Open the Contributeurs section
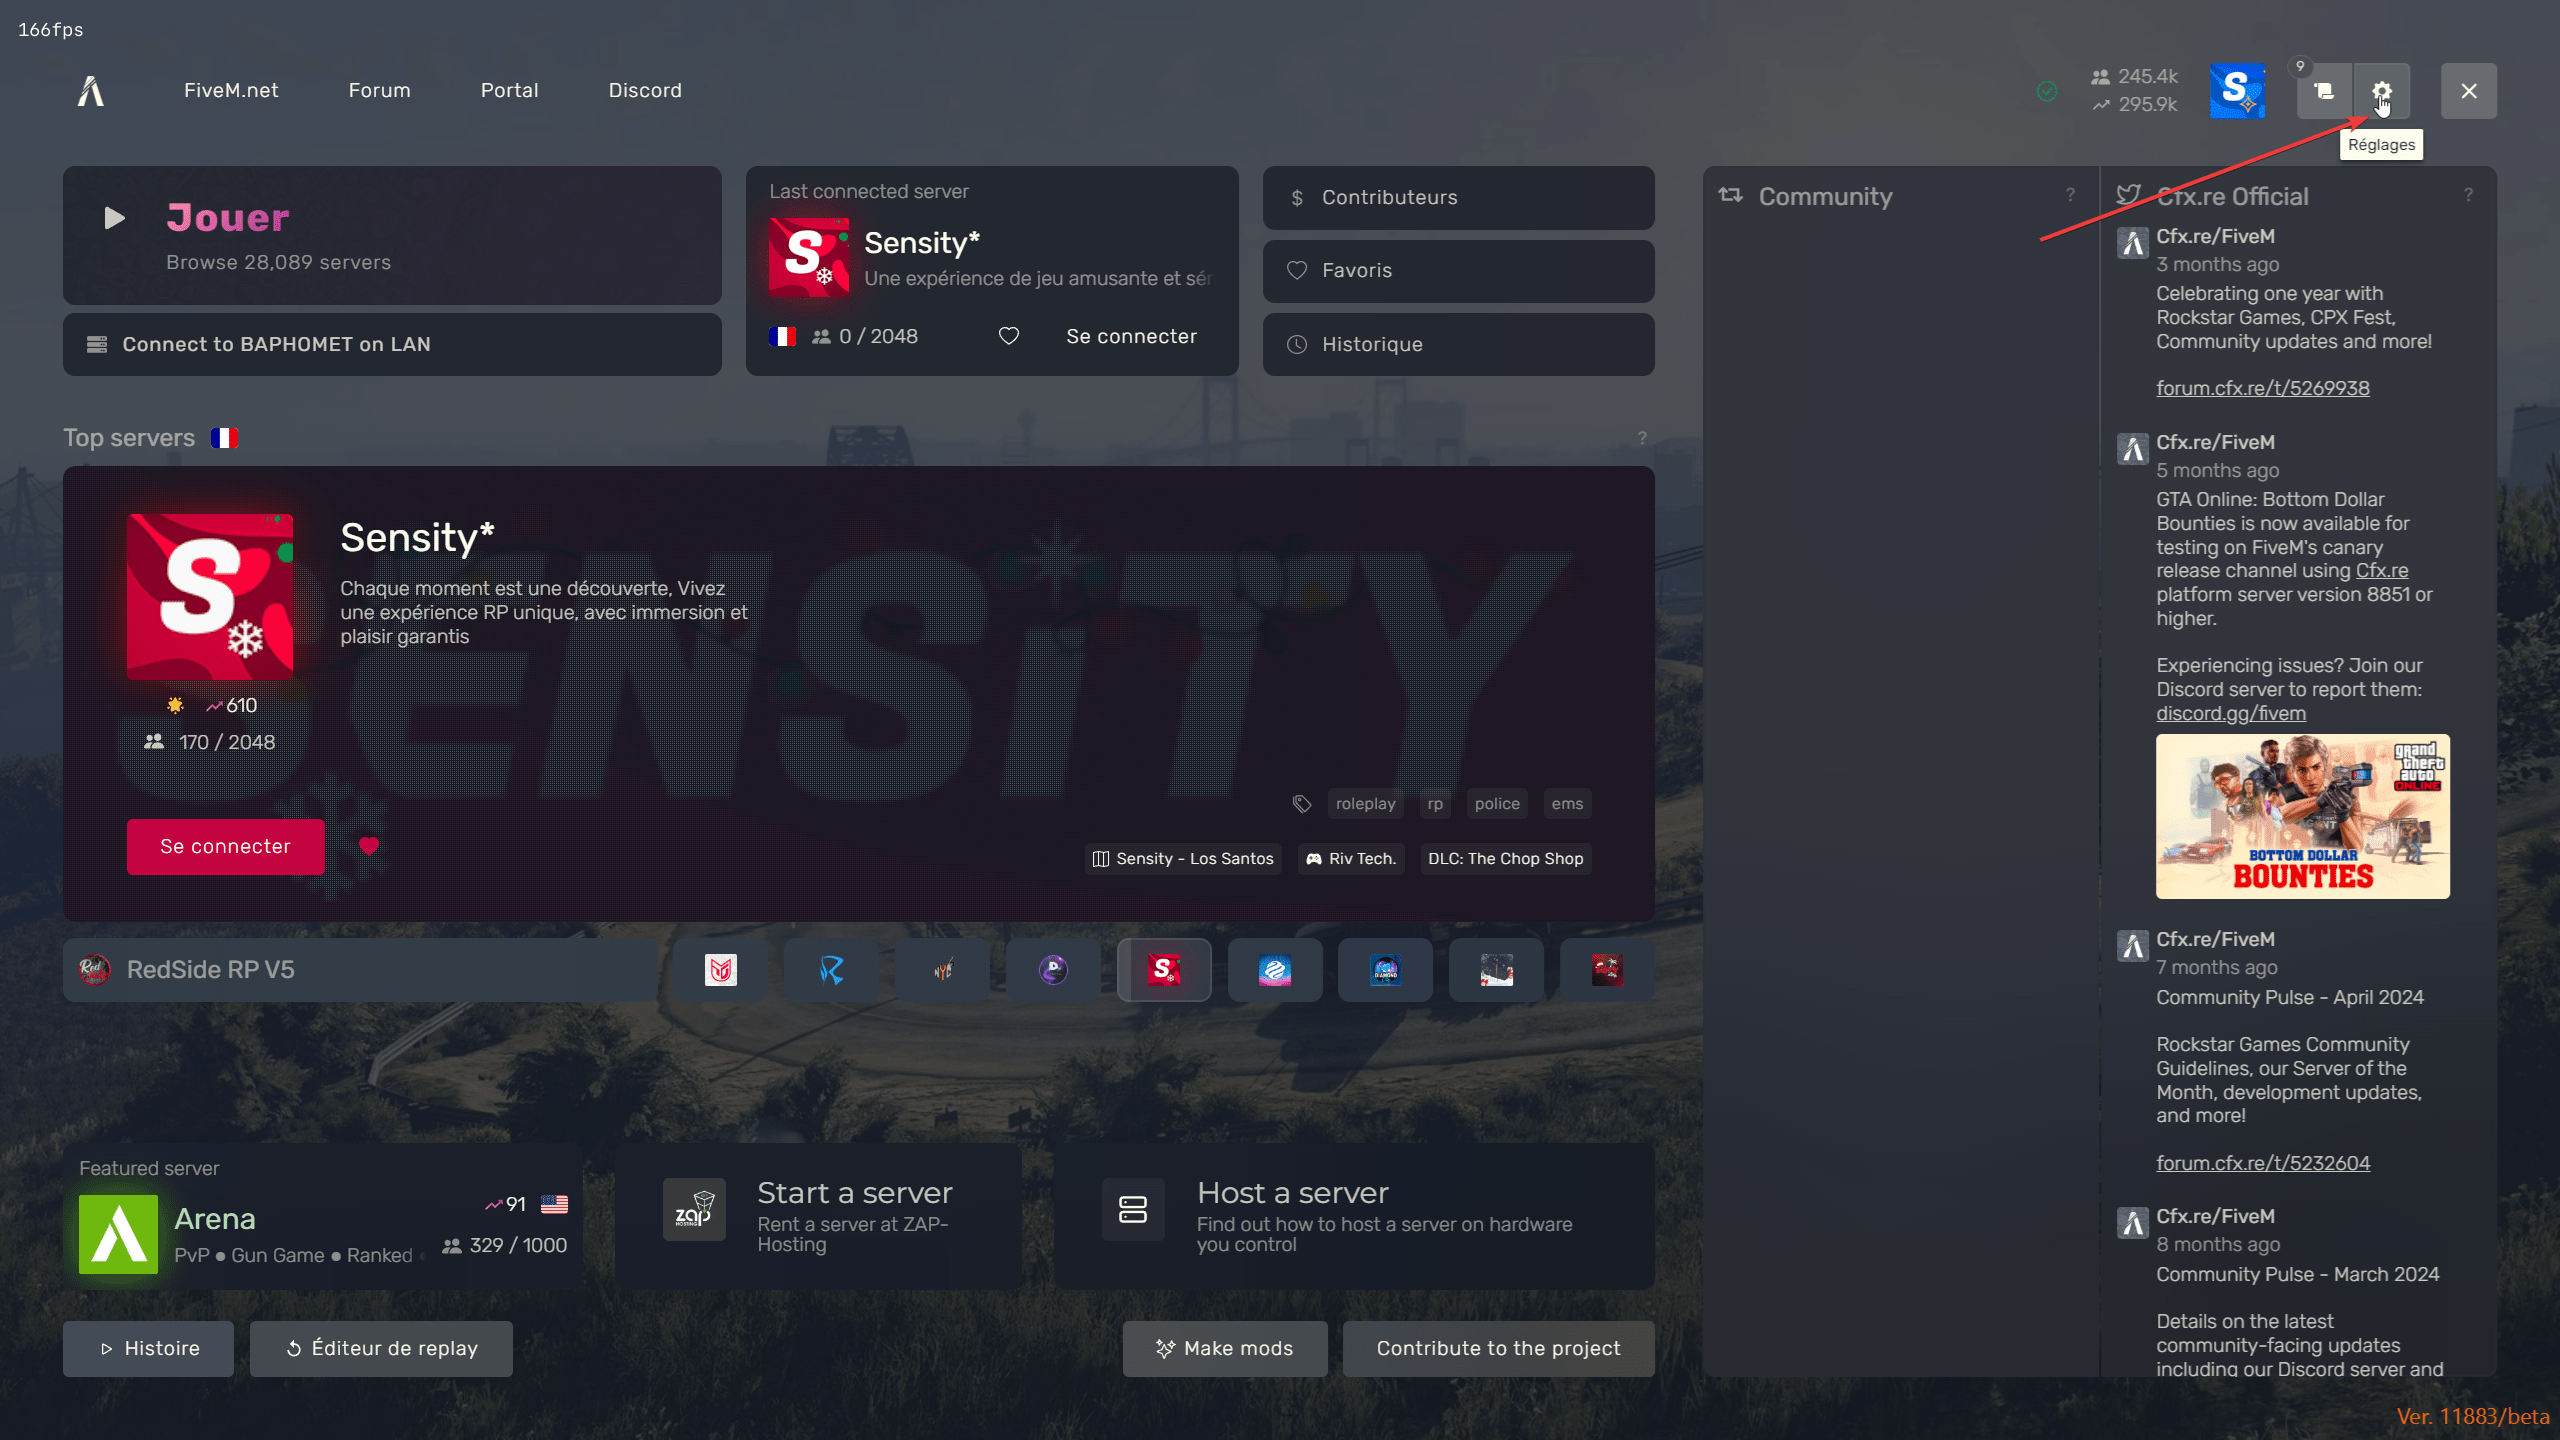2560x1440 pixels. coord(1458,198)
